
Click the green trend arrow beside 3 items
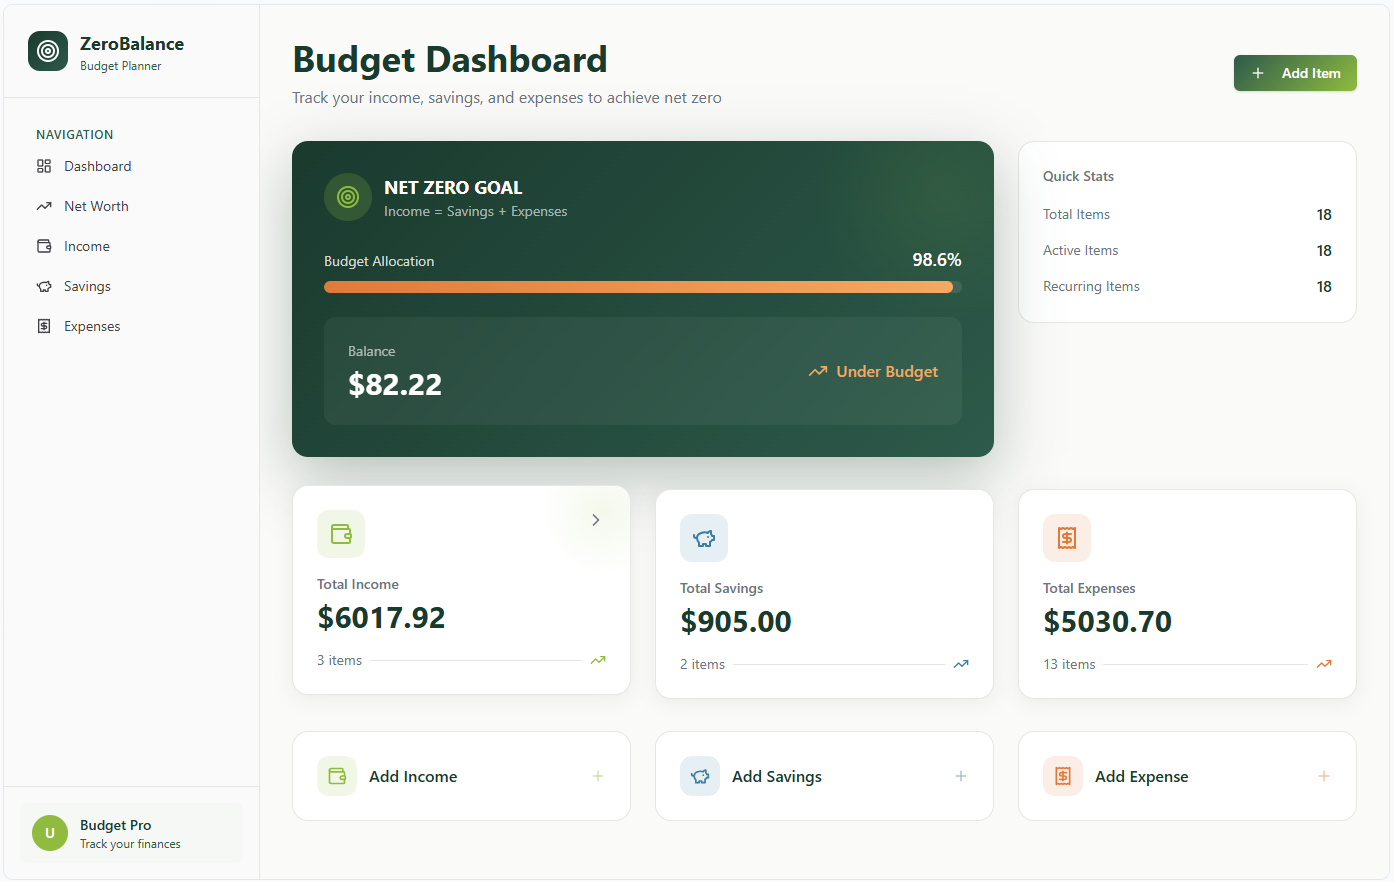(x=598, y=660)
